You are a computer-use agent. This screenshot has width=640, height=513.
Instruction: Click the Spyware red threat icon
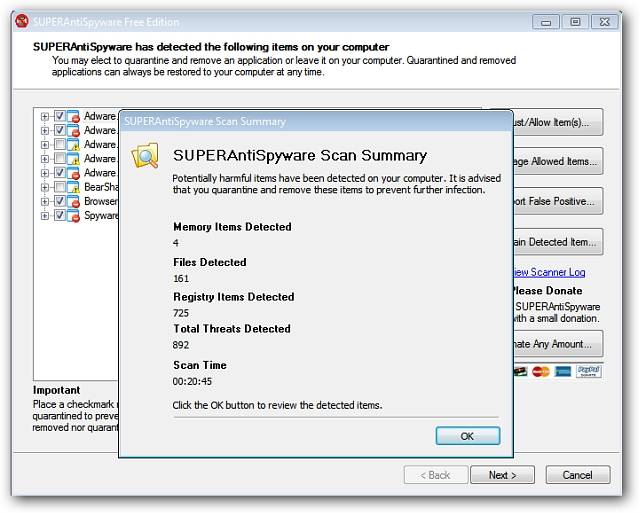click(x=73, y=215)
